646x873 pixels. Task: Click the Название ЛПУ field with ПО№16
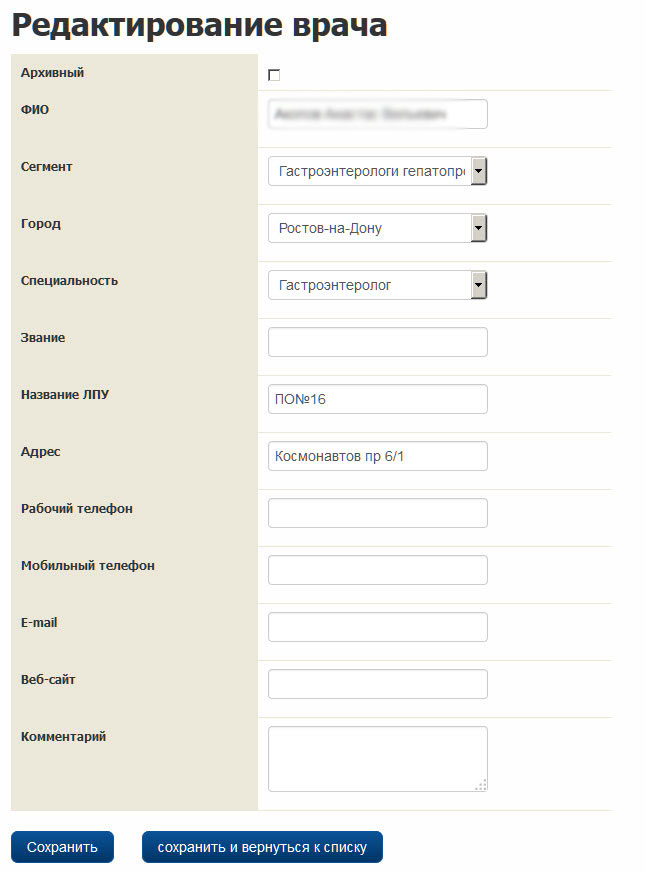377,399
